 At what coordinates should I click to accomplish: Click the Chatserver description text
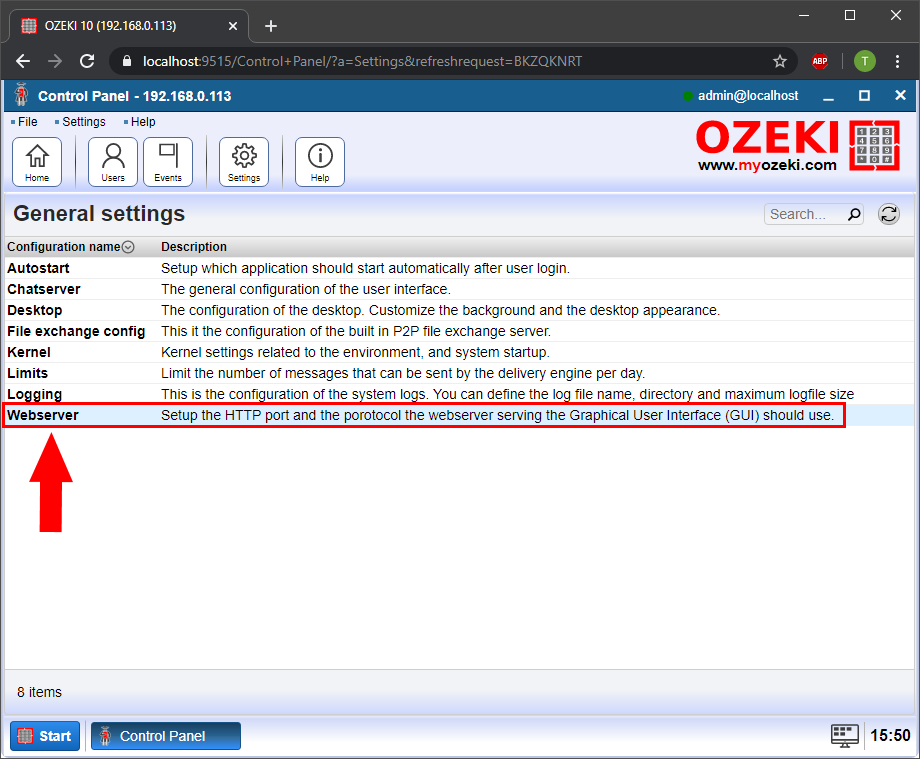pos(306,289)
